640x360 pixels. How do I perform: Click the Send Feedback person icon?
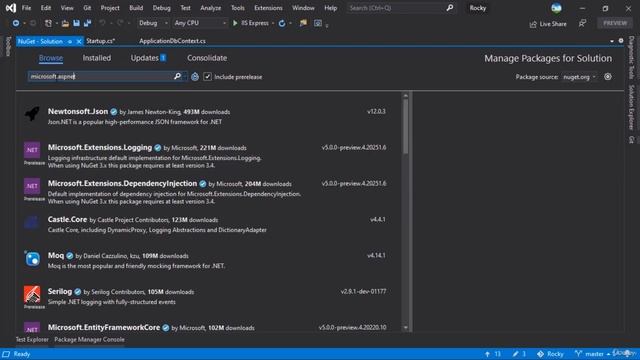pyautogui.click(x=582, y=23)
